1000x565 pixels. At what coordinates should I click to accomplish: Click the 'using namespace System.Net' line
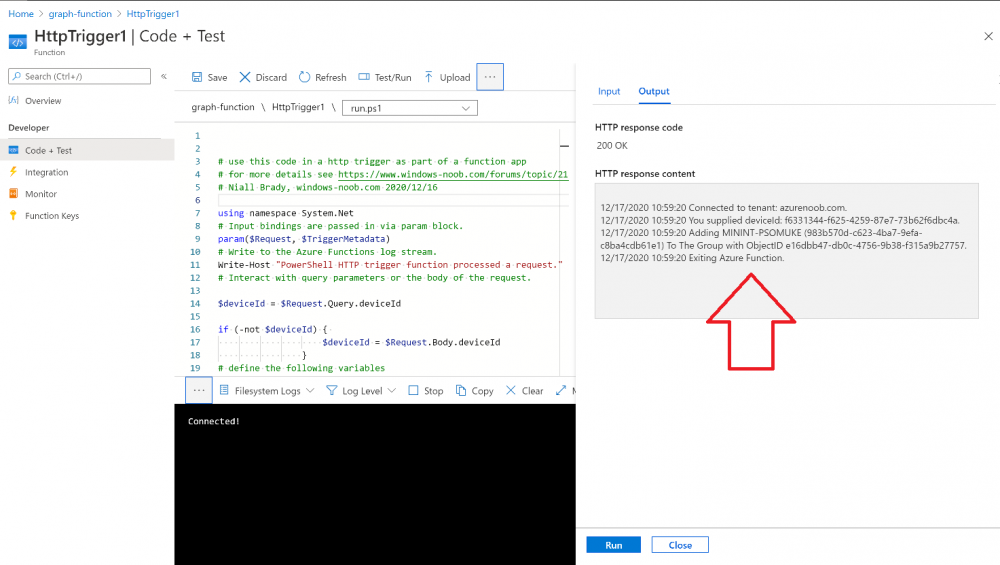point(286,213)
